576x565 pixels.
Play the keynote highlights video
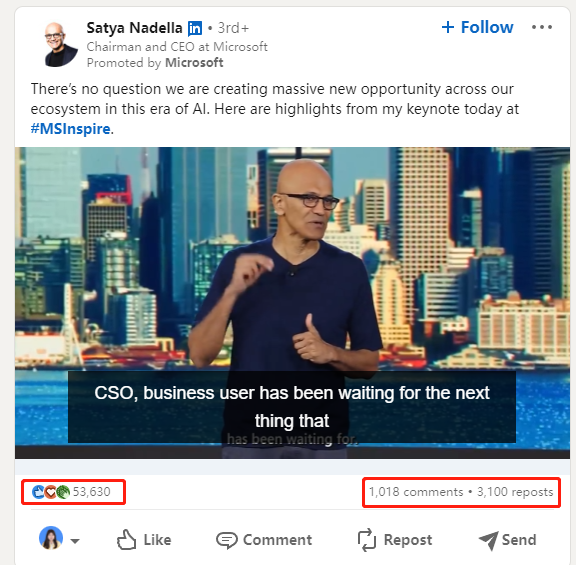pyautogui.click(x=292, y=303)
